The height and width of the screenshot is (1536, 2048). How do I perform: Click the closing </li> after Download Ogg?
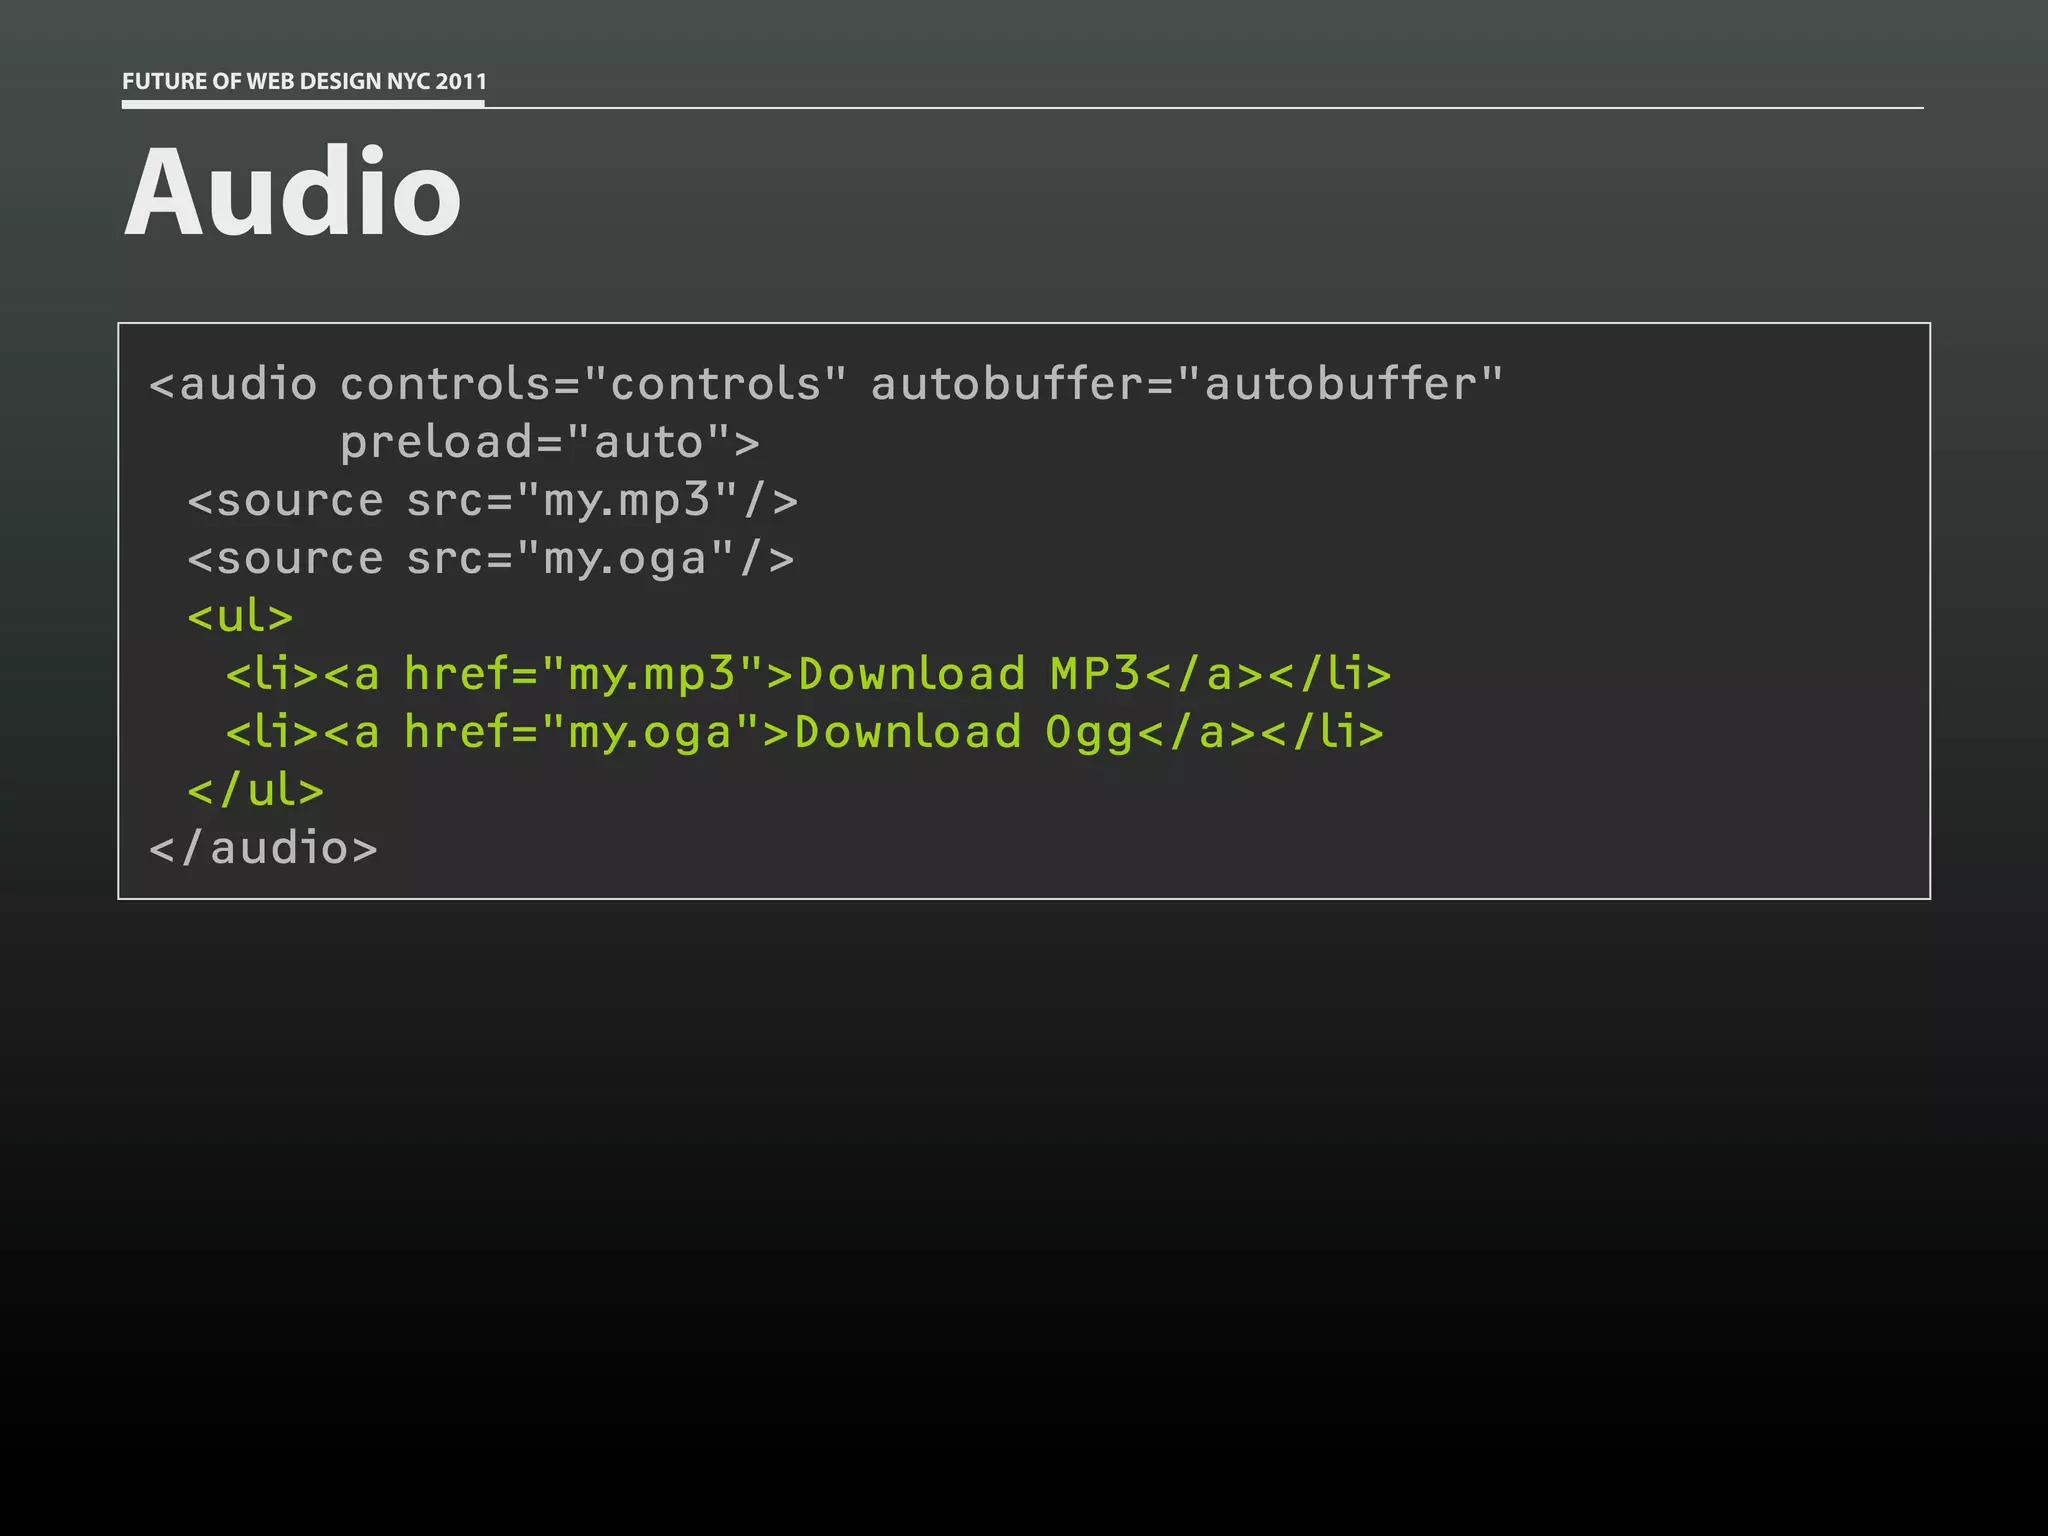pos(1323,732)
